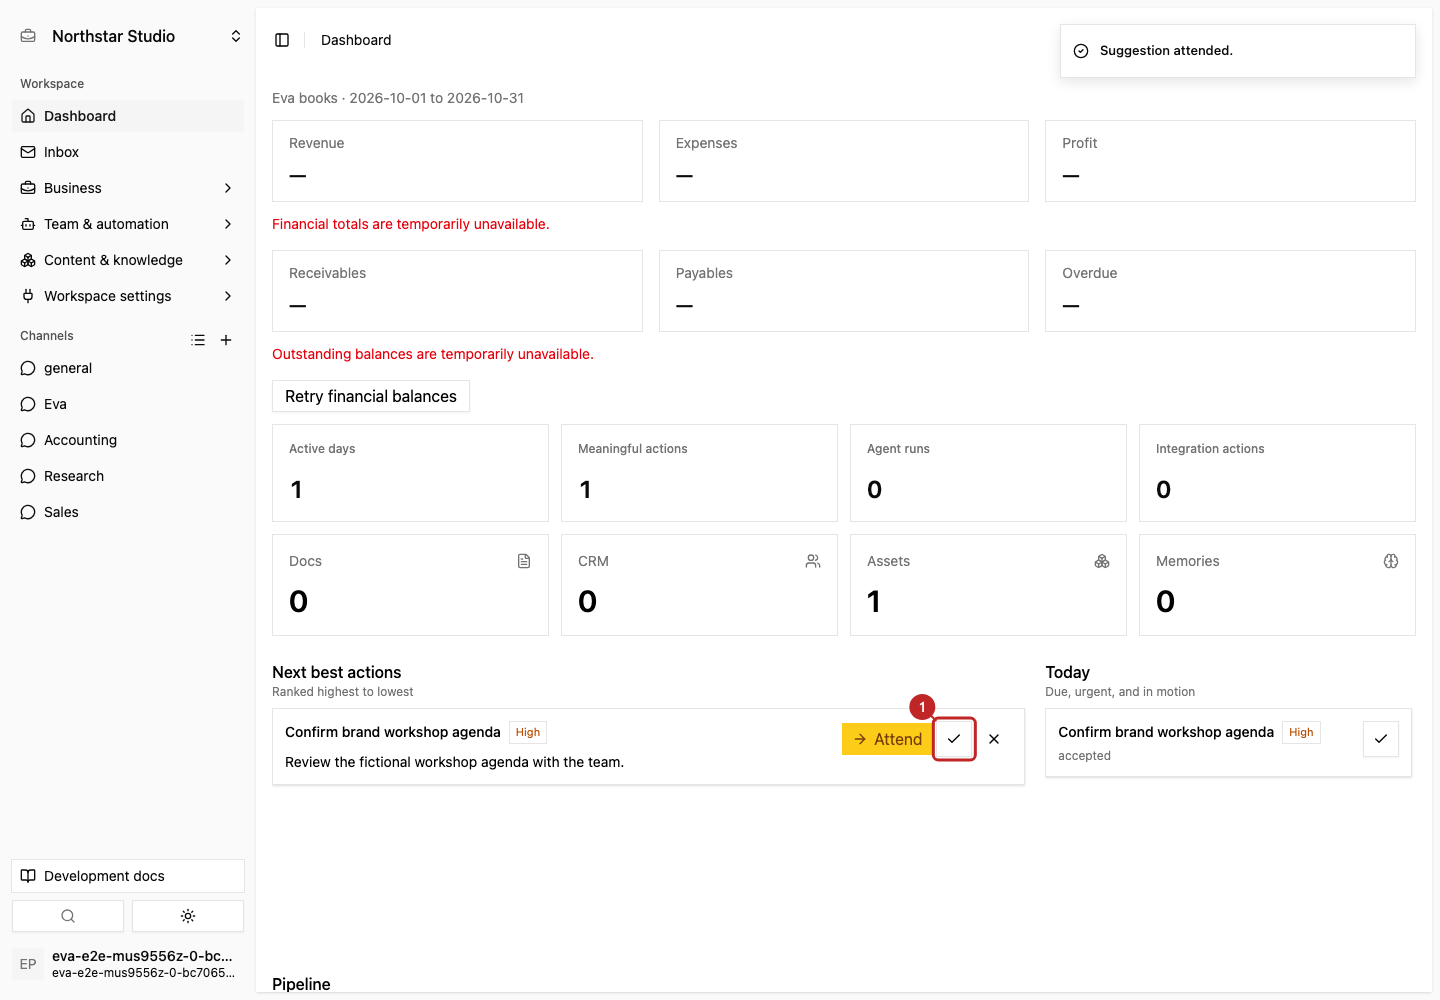Toggle the light/dark theme sun icon

coord(188,916)
